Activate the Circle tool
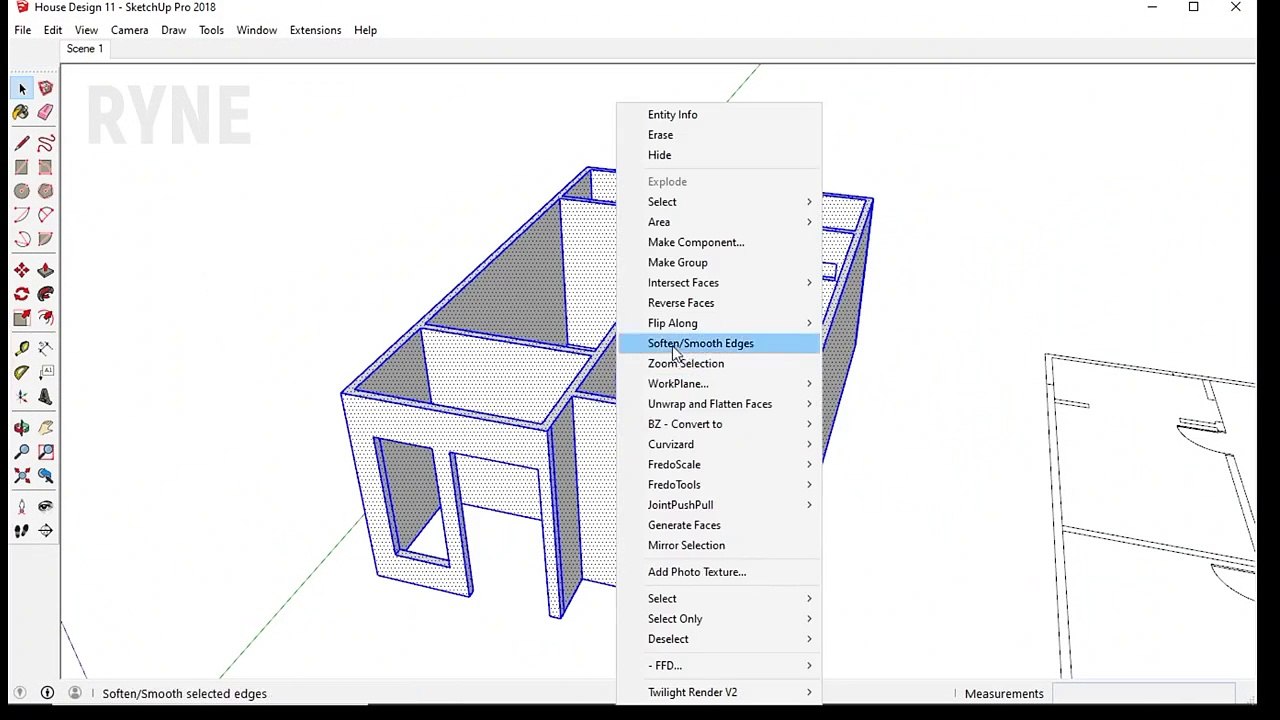The width and height of the screenshot is (1280, 720). coord(22,191)
